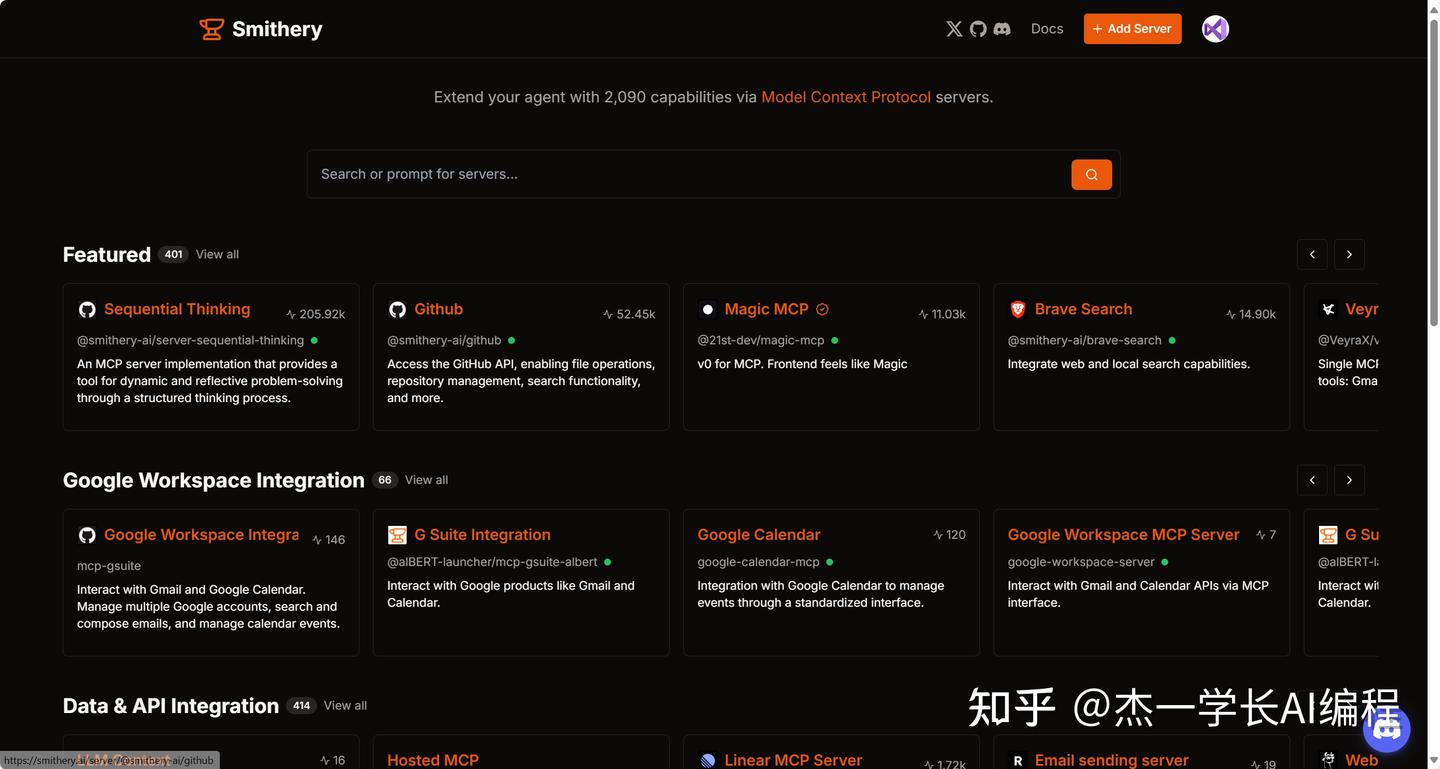The image size is (1440, 769).
Task: Click the G Suite Integration card icon
Action: tap(397, 534)
